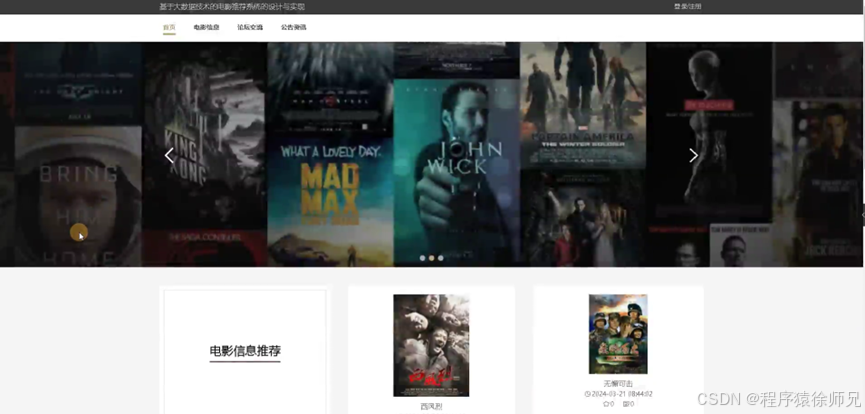Click small side arrow at right edge
Screen dimensions: 865x414
863,215
